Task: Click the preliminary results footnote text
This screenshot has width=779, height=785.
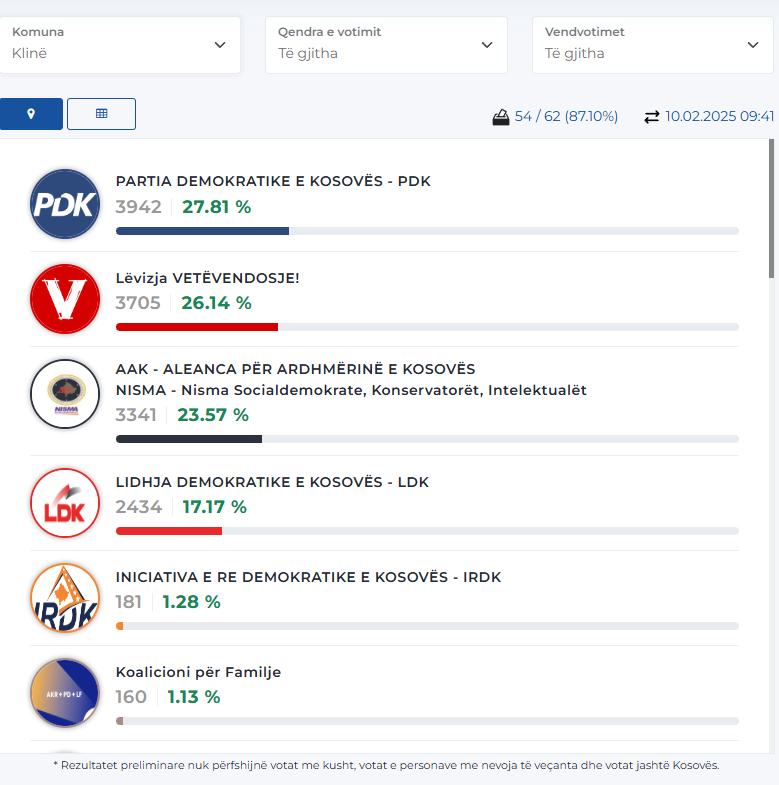Action: (x=386, y=765)
